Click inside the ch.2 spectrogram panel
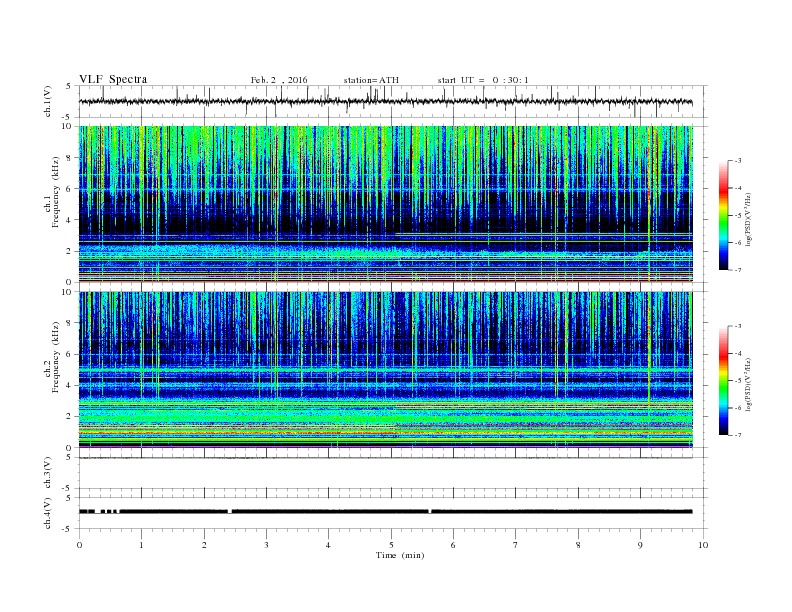The height and width of the screenshot is (612, 792). point(385,370)
